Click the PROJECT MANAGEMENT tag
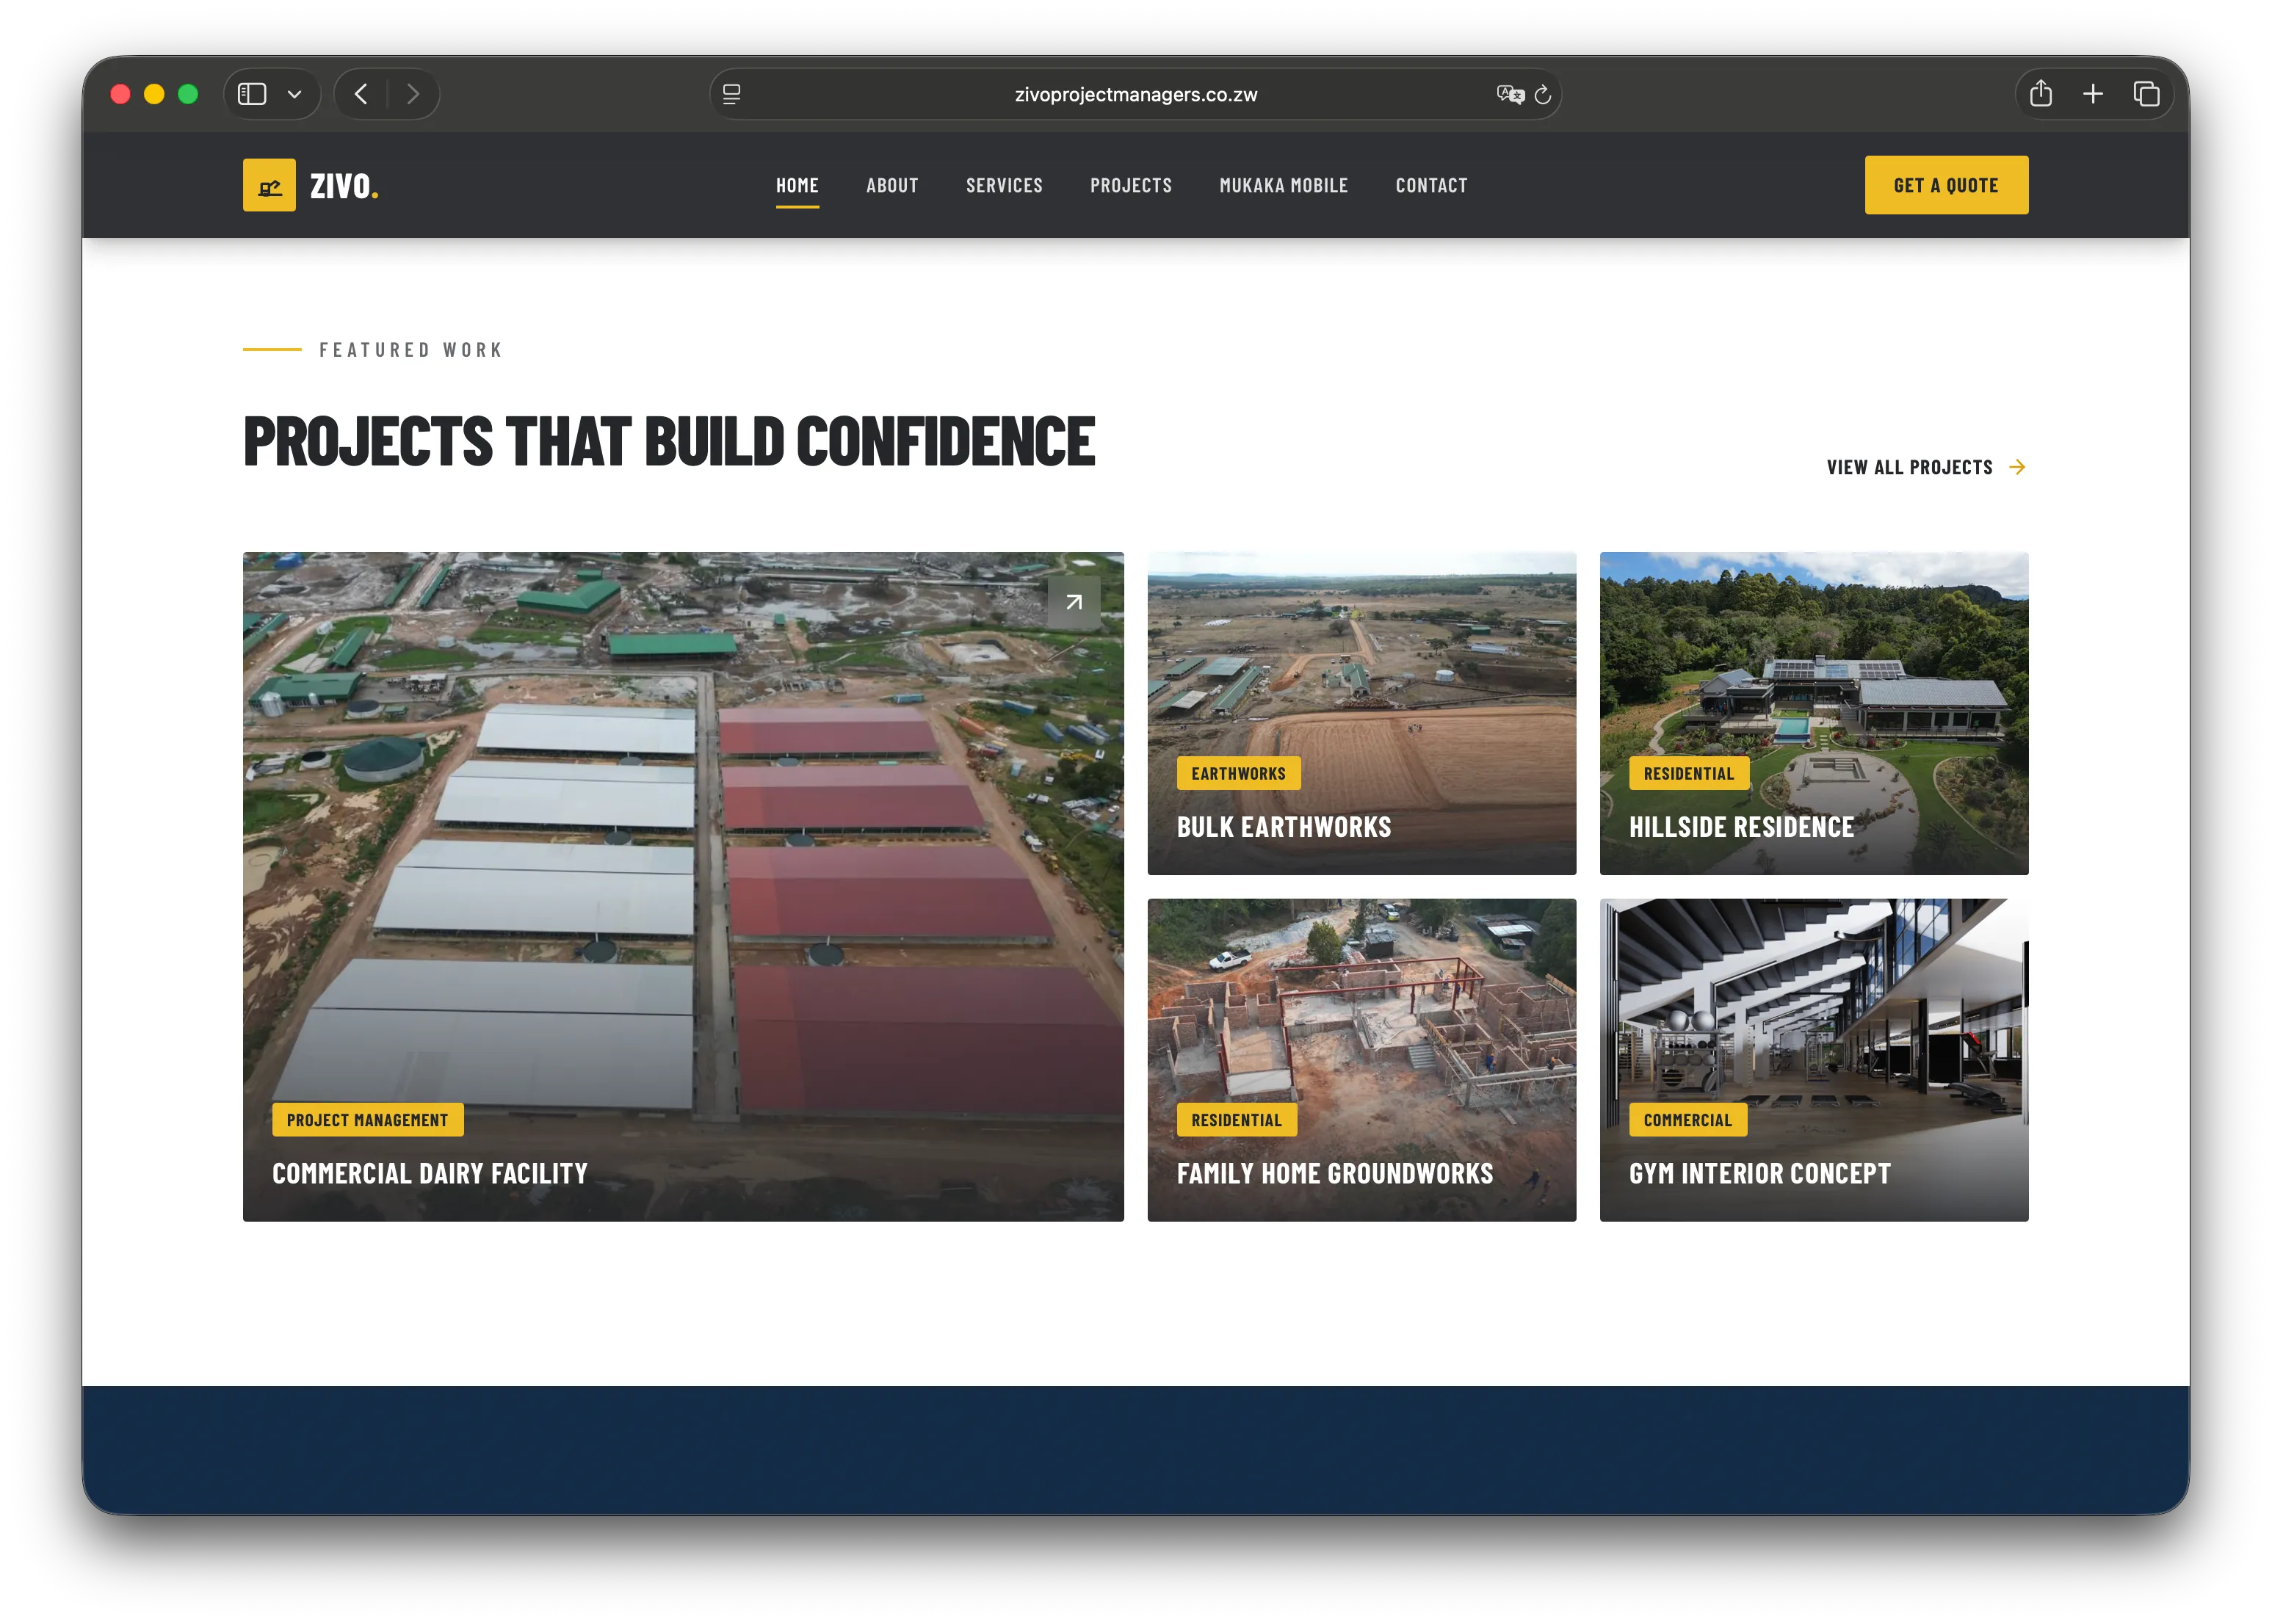Screen dimensions: 2272x1624 (367, 1120)
